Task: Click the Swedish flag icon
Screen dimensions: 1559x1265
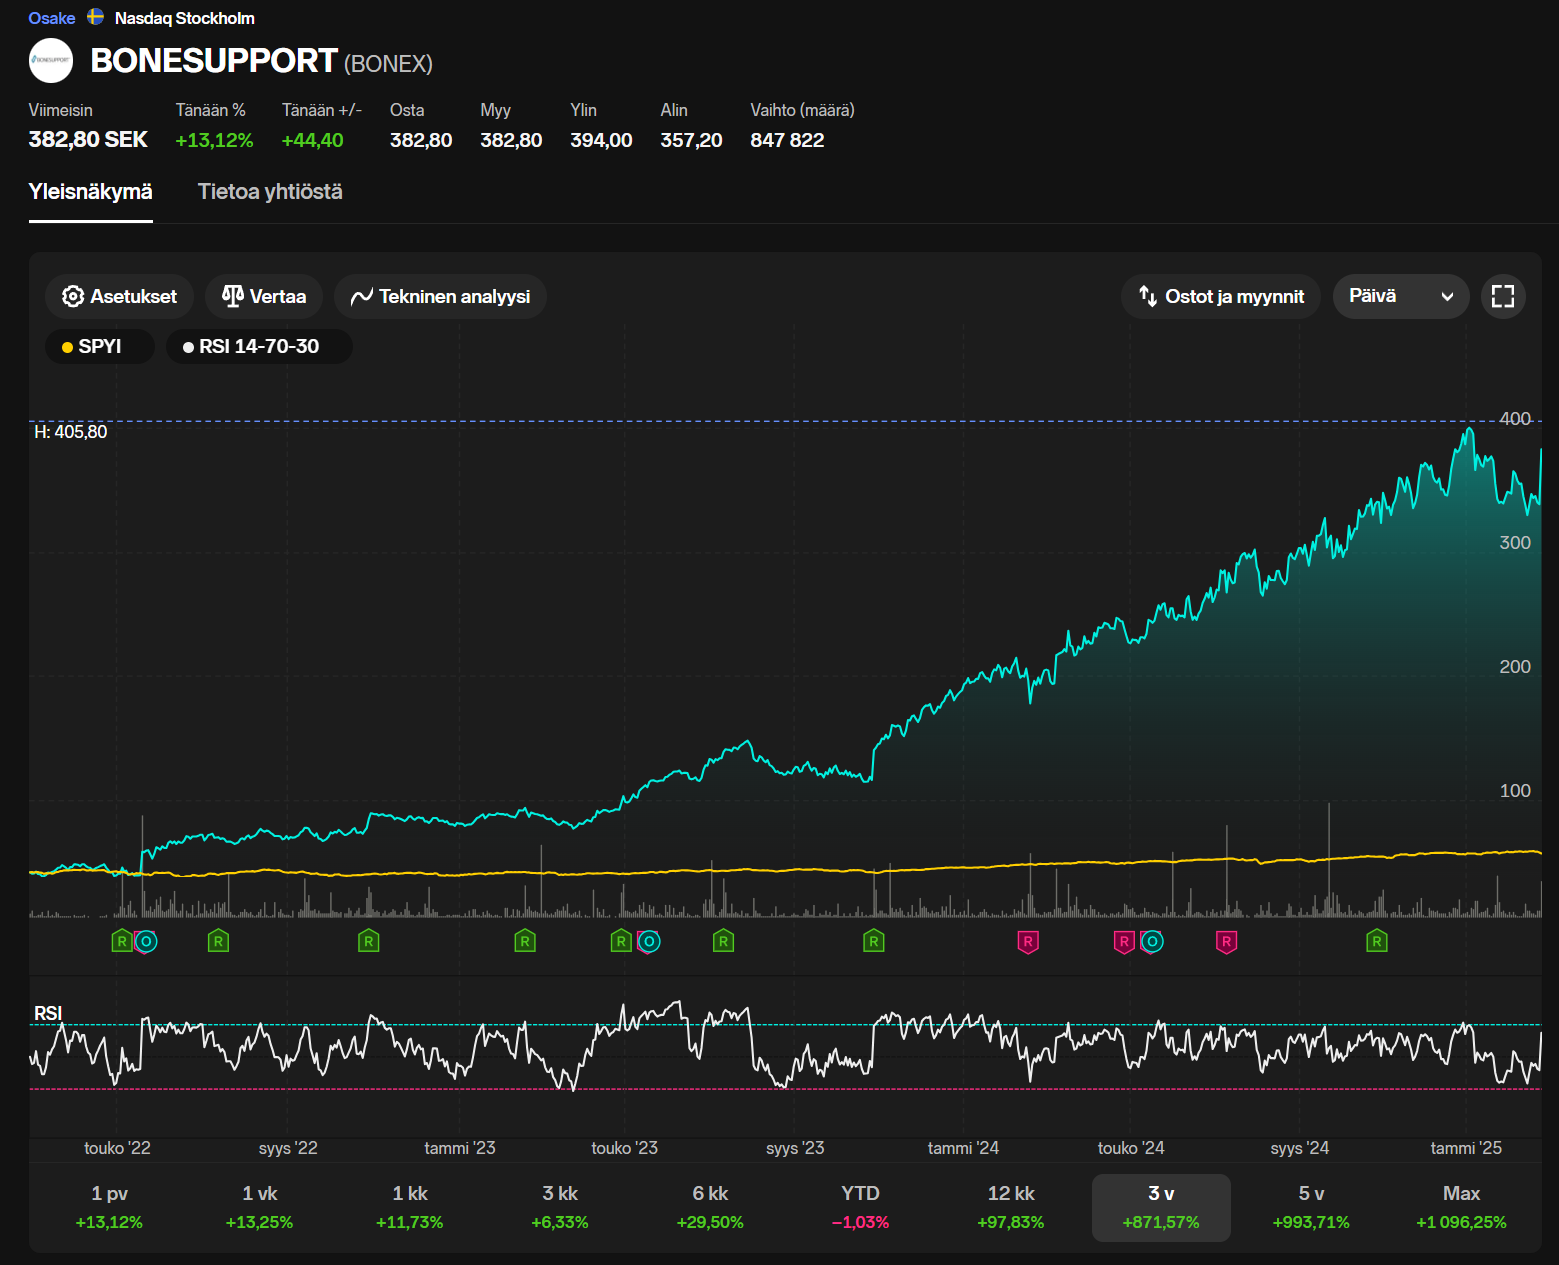Action: [96, 17]
